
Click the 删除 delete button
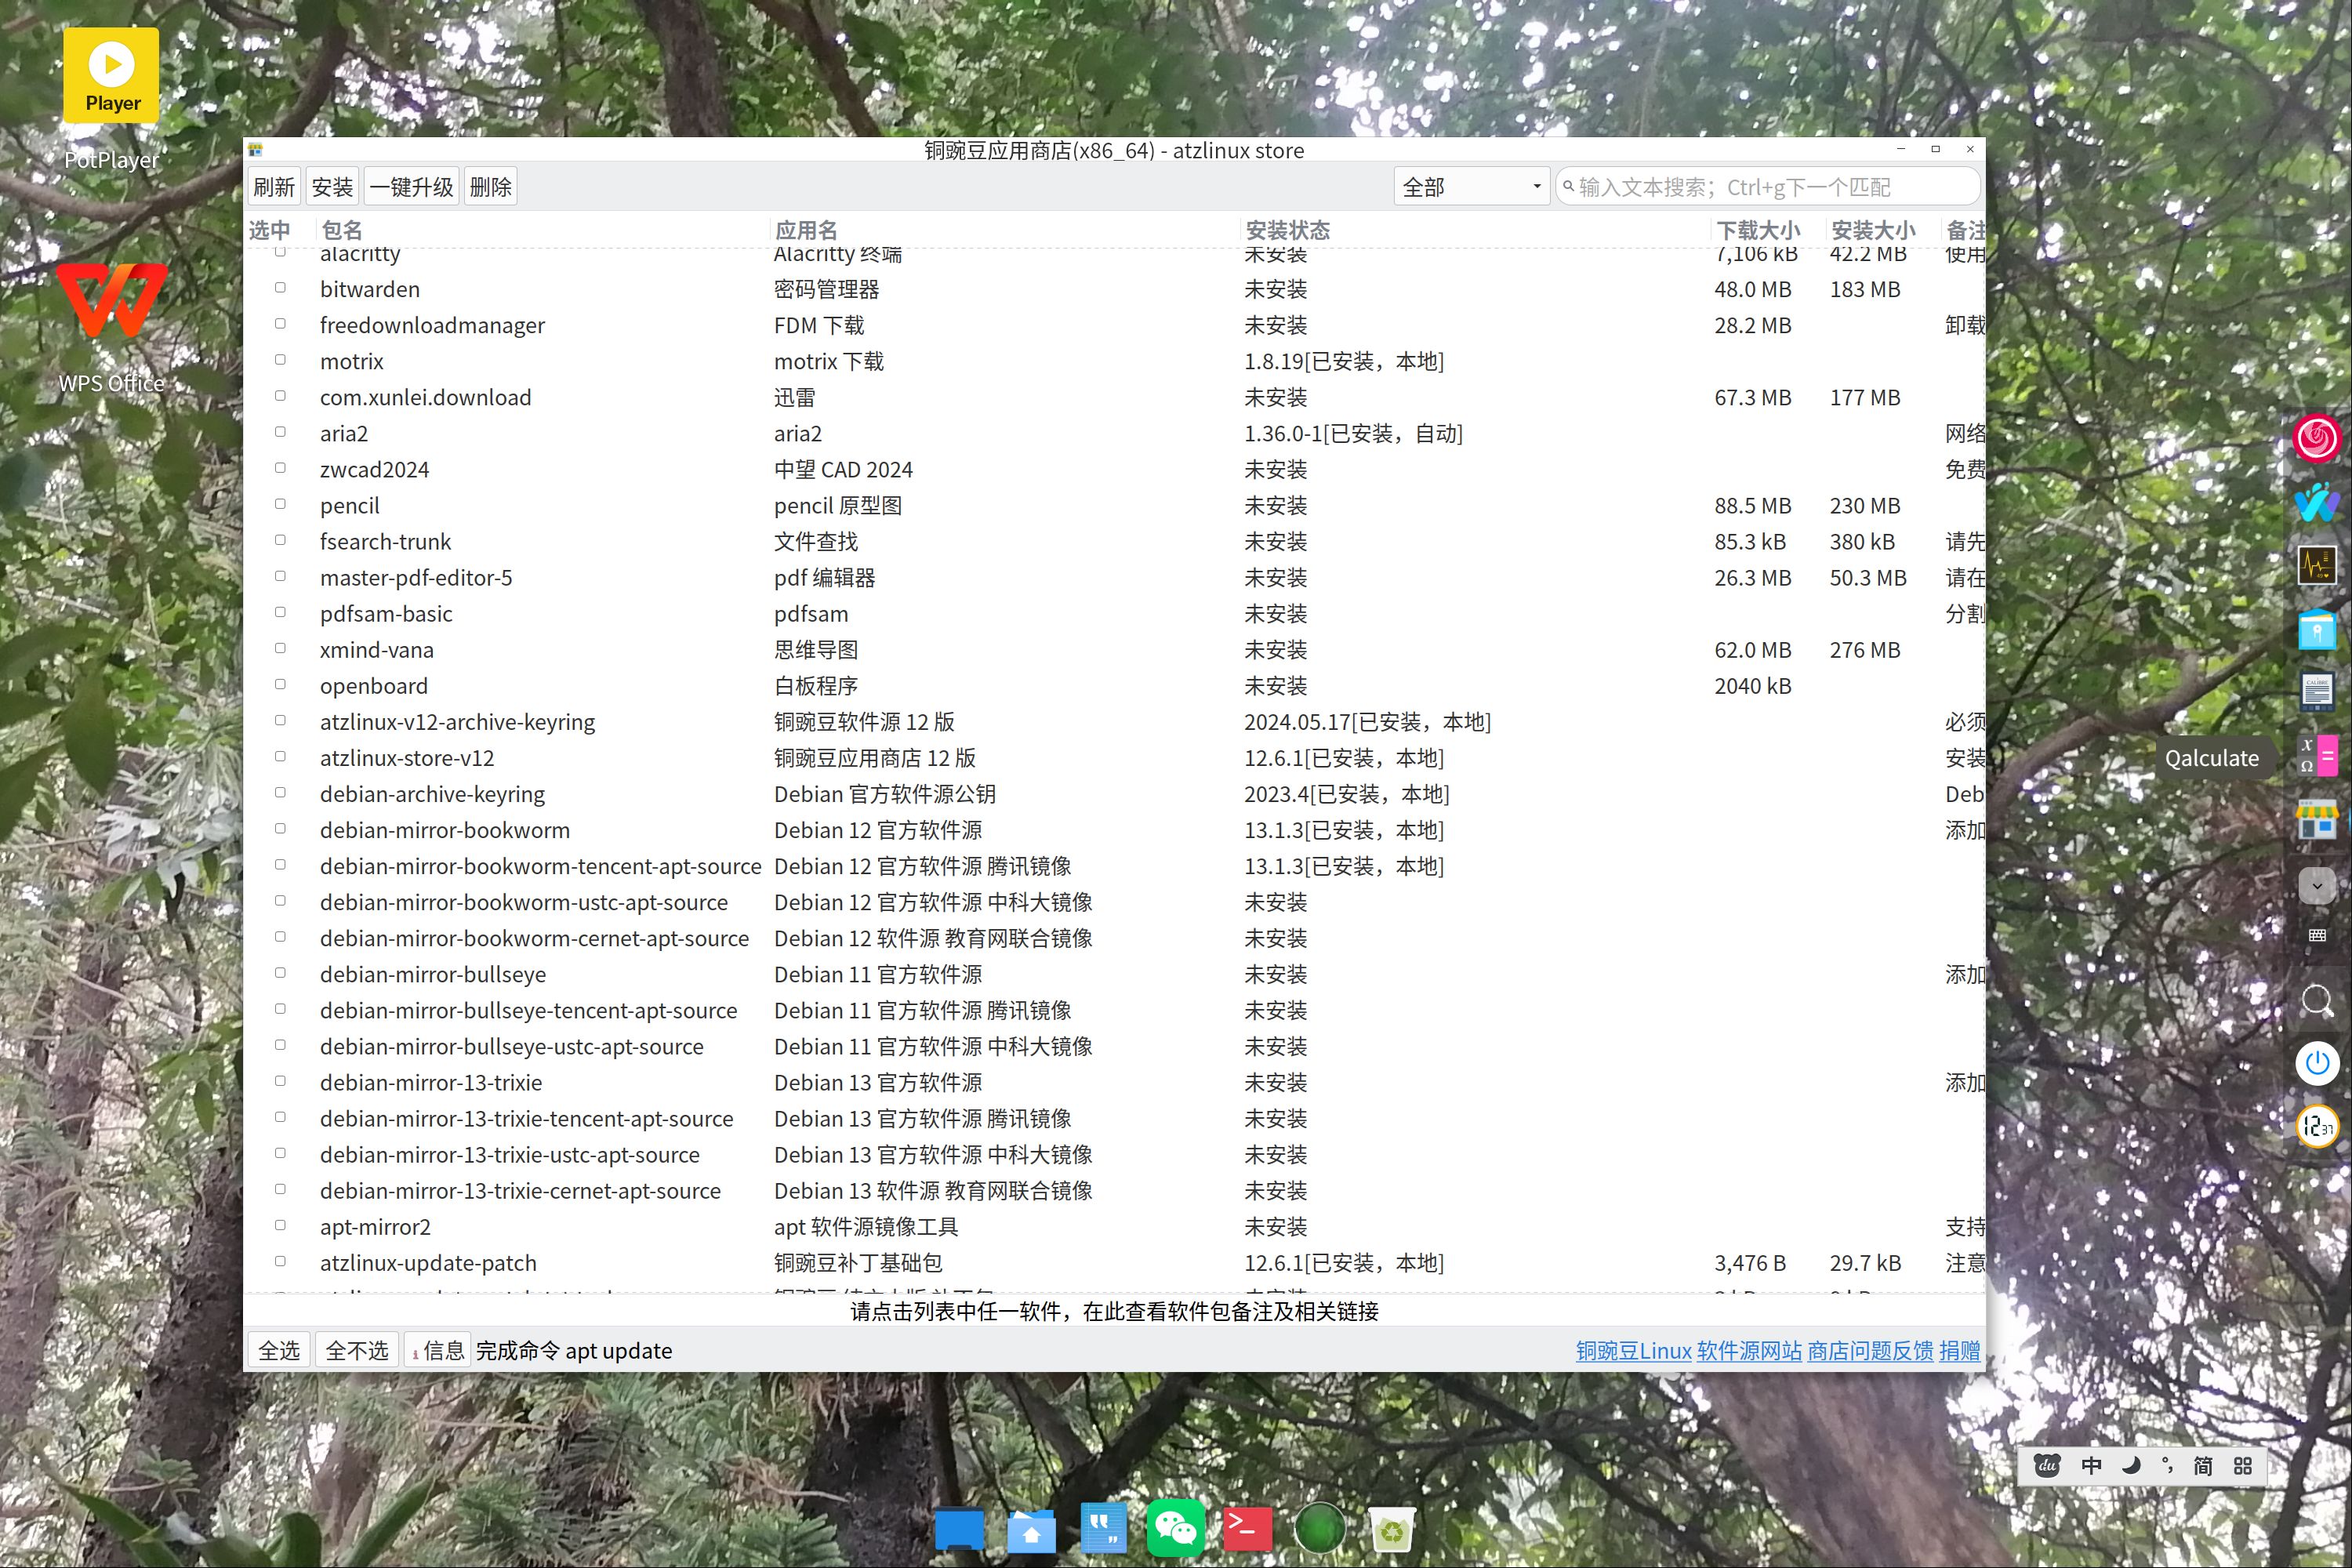click(490, 187)
